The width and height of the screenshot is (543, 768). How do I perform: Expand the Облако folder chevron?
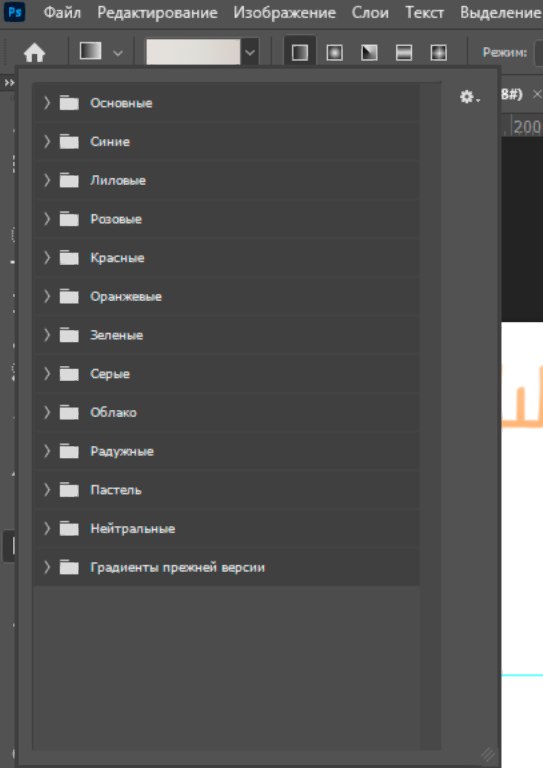47,412
